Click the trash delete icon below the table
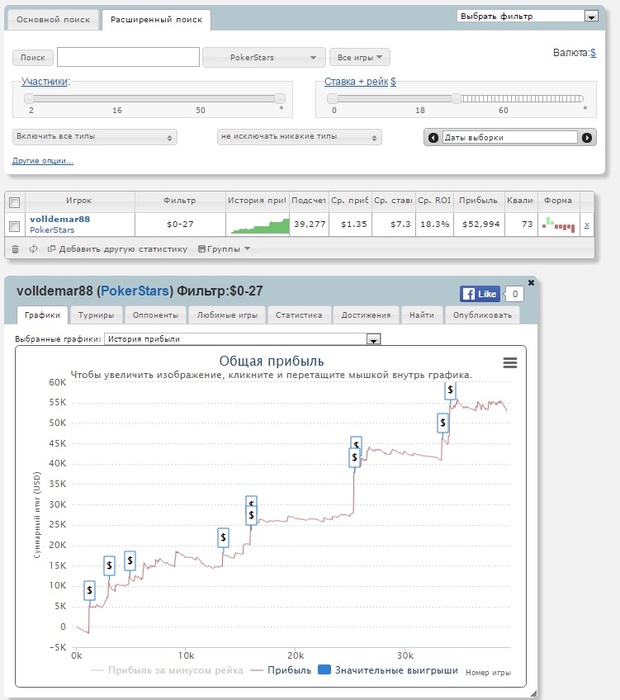This screenshot has width=620, height=700. tap(15, 249)
